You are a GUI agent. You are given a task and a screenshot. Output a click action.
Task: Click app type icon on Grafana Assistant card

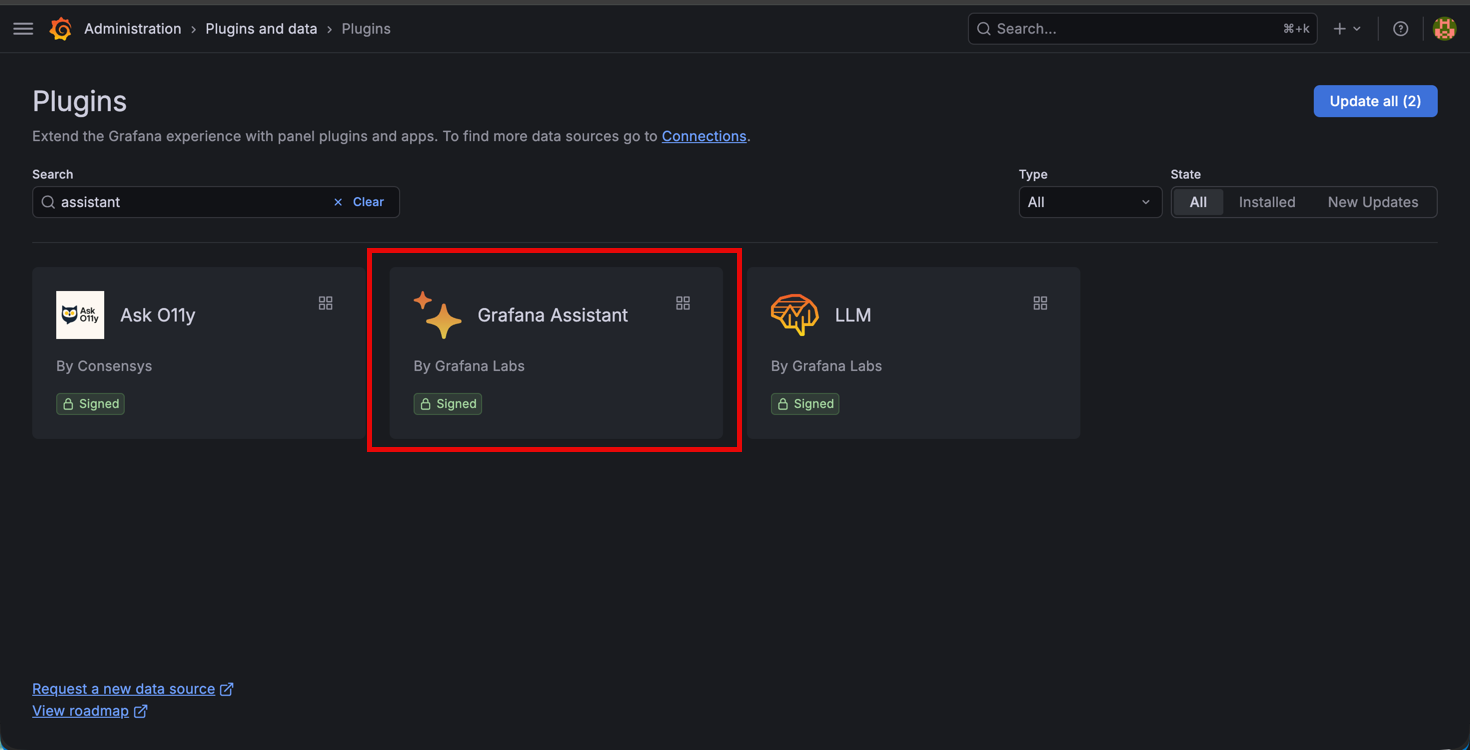(683, 303)
